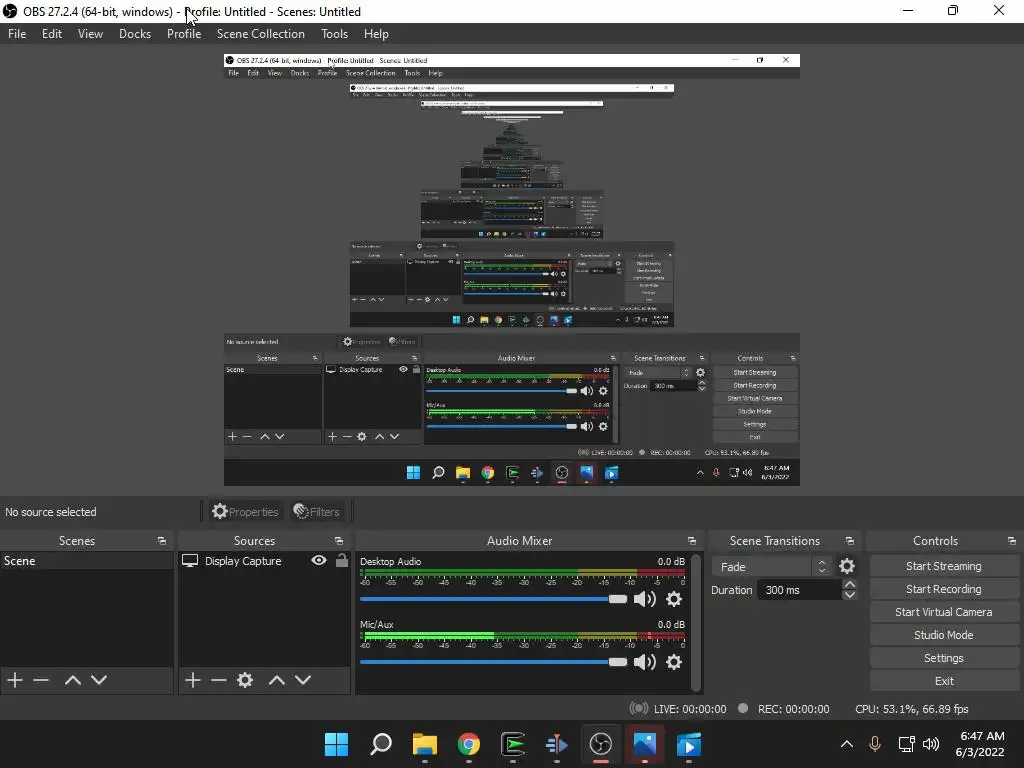Screen dimensions: 1024x768
Task: Open the View menu
Action: pyautogui.click(x=90, y=34)
